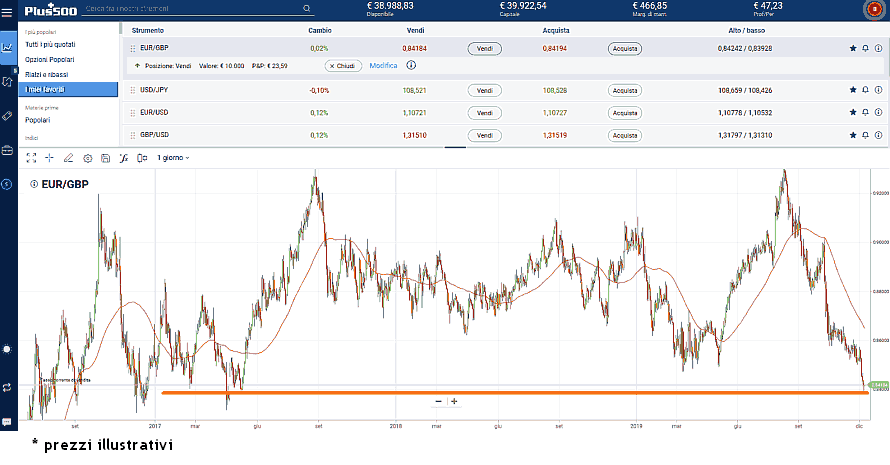Open the '1 giorno' timeframe dropdown
This screenshot has width=890, height=465.
coord(173,158)
